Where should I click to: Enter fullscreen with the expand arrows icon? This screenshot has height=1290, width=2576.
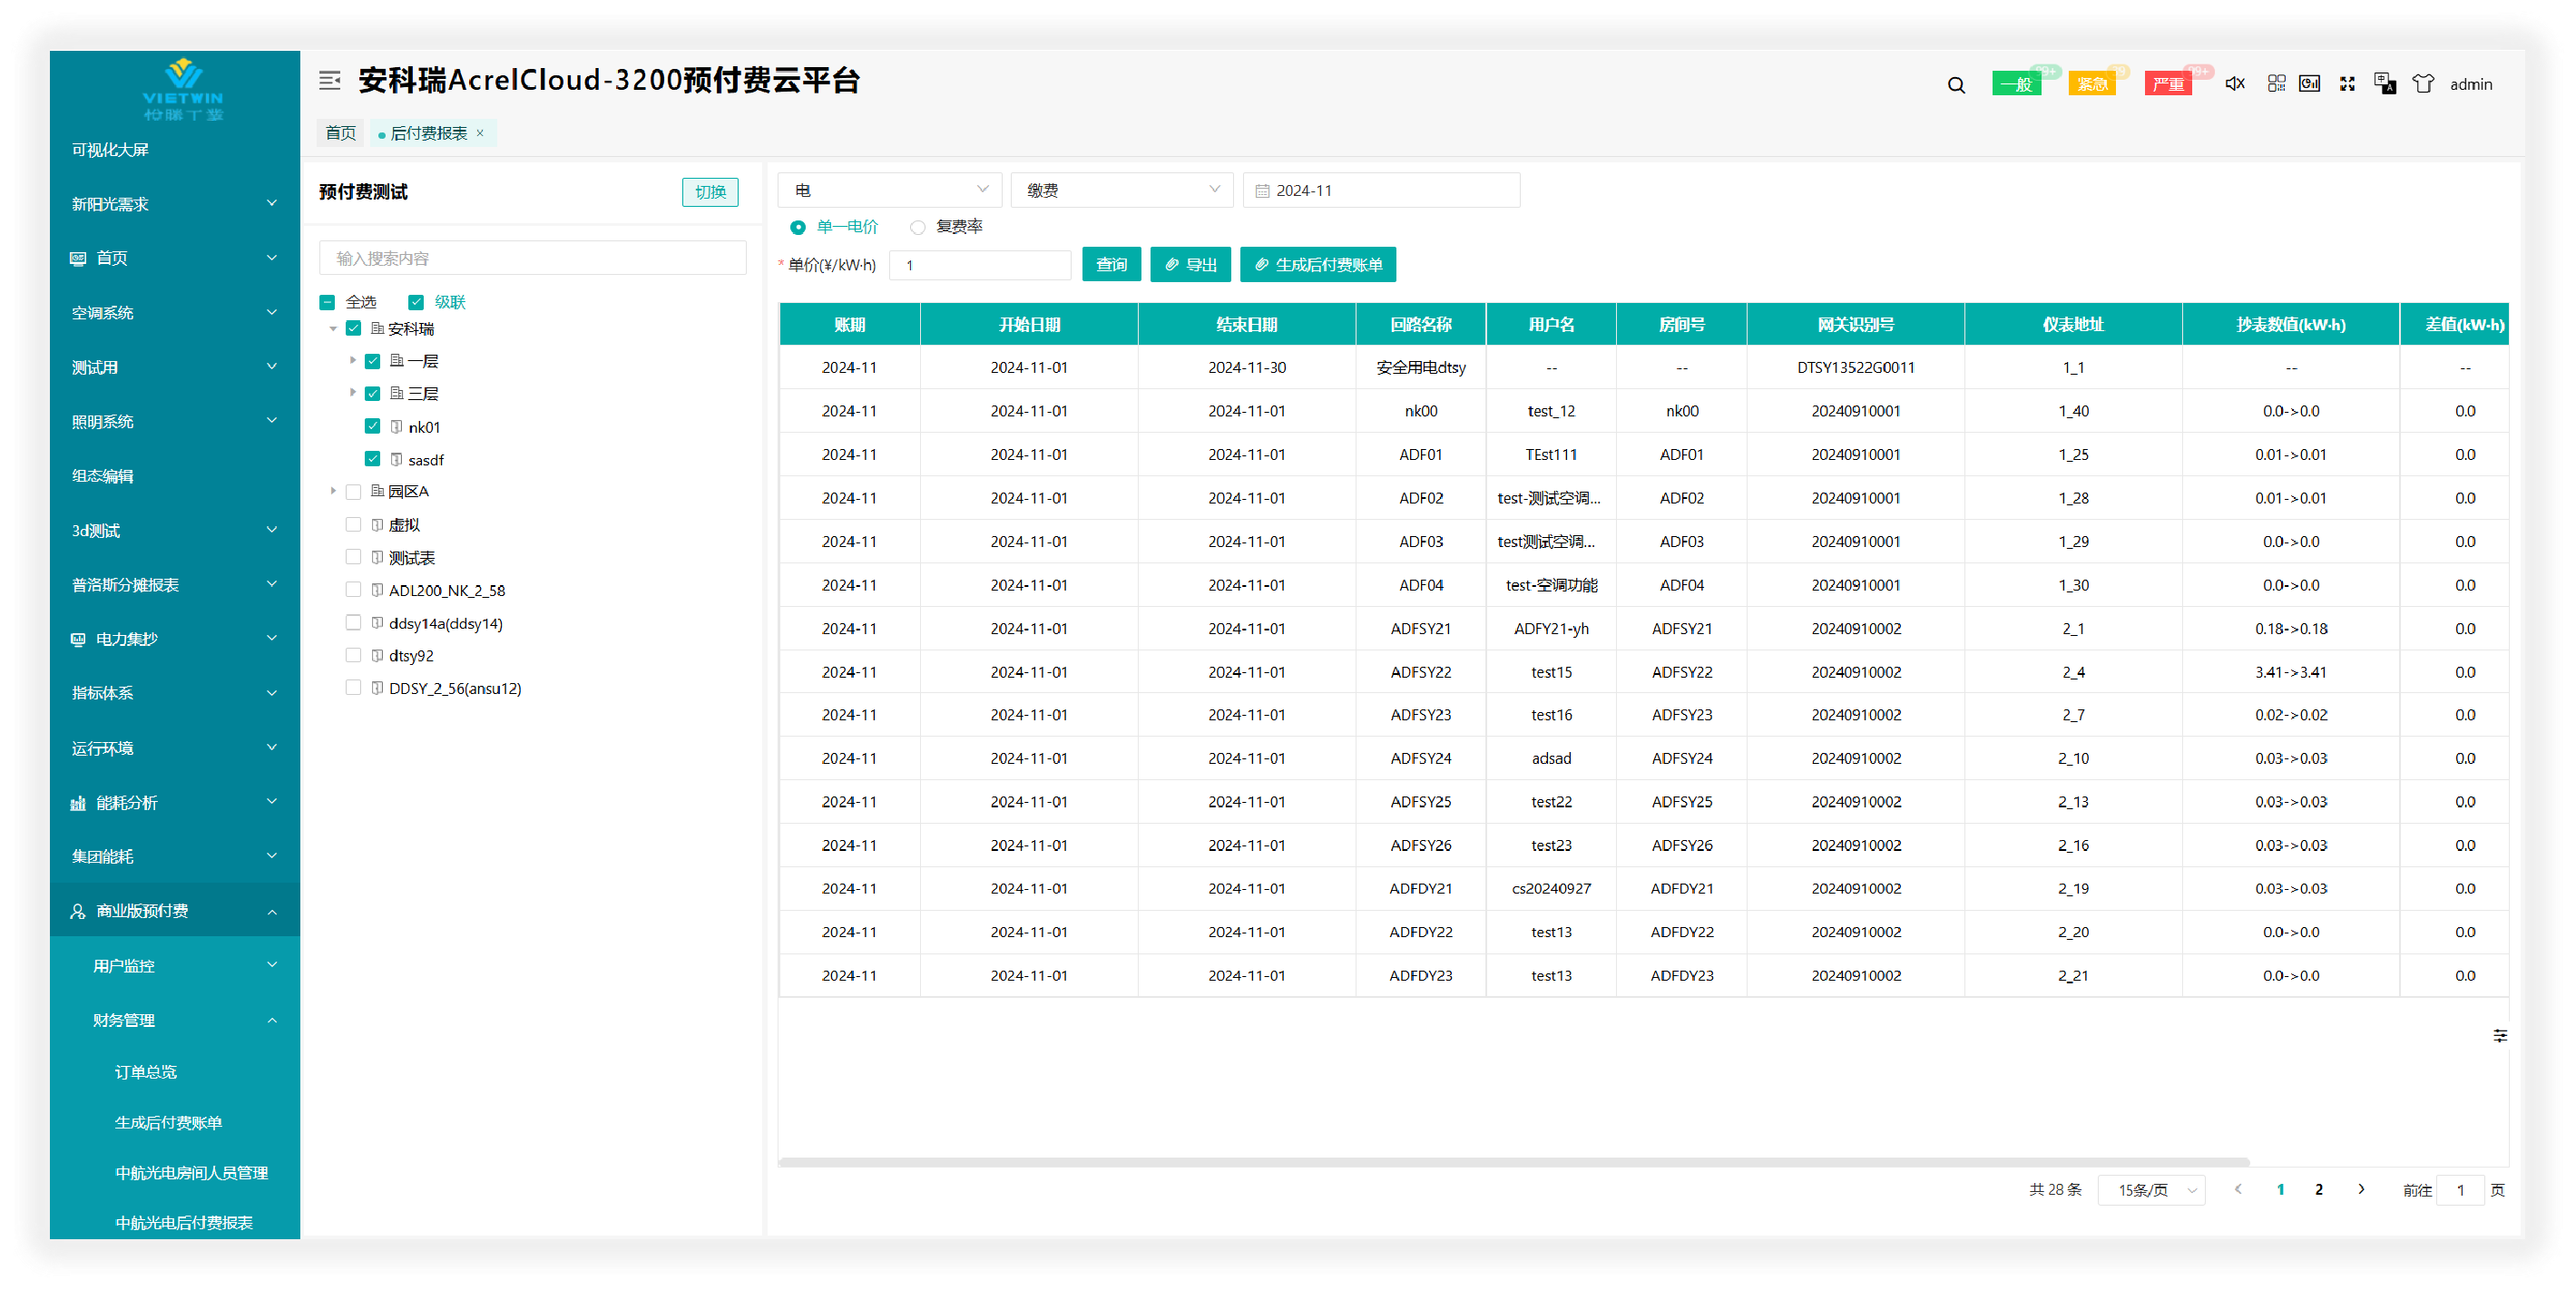pyautogui.click(x=2347, y=84)
